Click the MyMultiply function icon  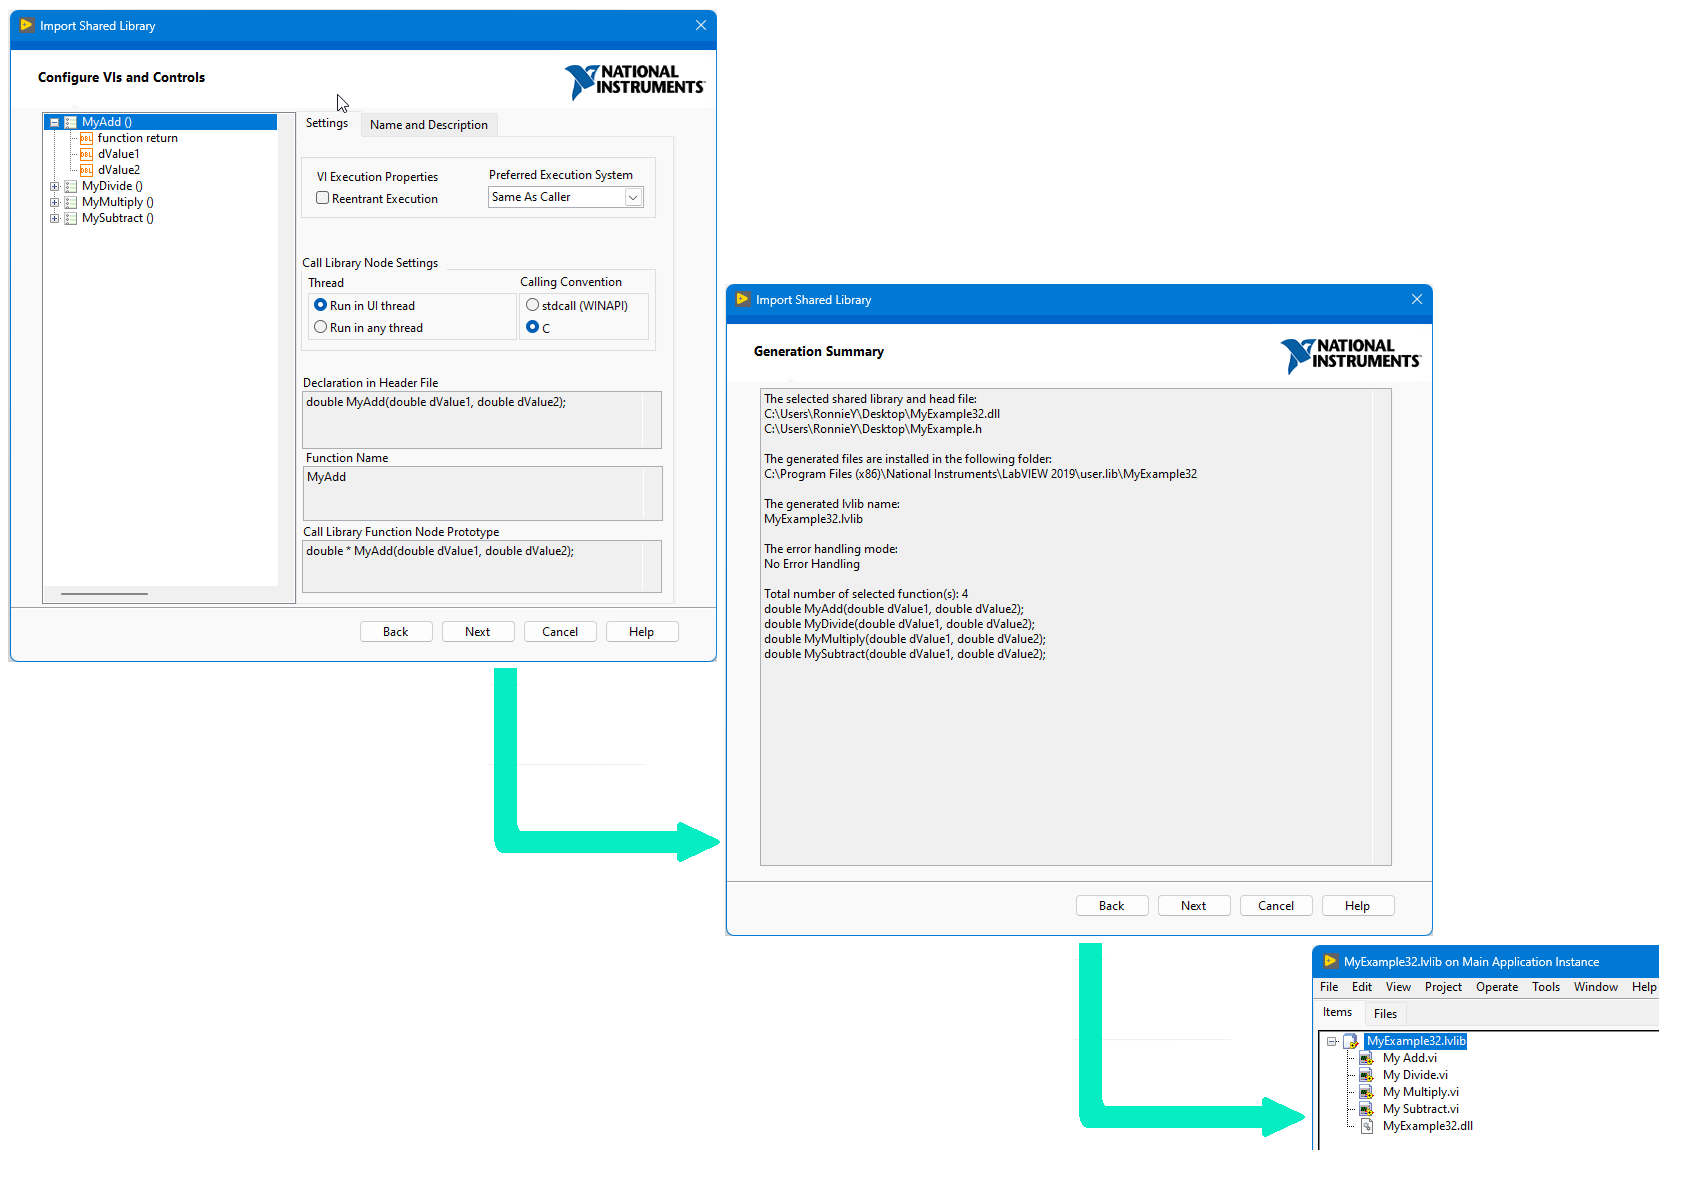pyautogui.click(x=71, y=202)
